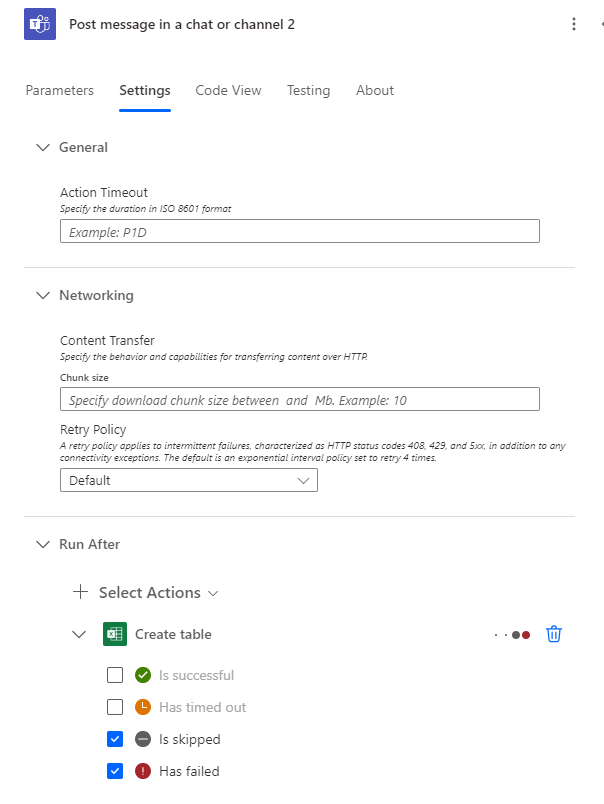Image resolution: width=604 pixels, height=804 pixels.
Task: Click the Action Timeout input field
Action: pyautogui.click(x=300, y=231)
